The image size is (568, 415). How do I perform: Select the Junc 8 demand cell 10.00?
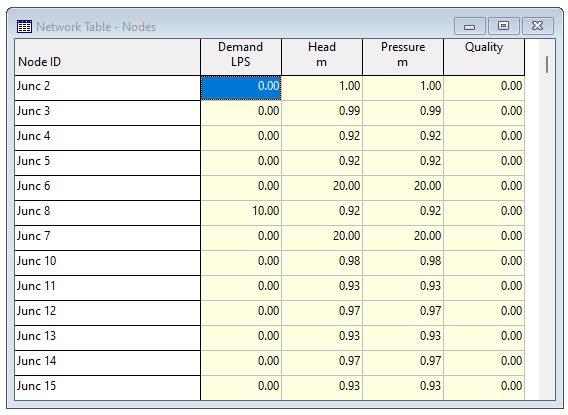tap(241, 213)
